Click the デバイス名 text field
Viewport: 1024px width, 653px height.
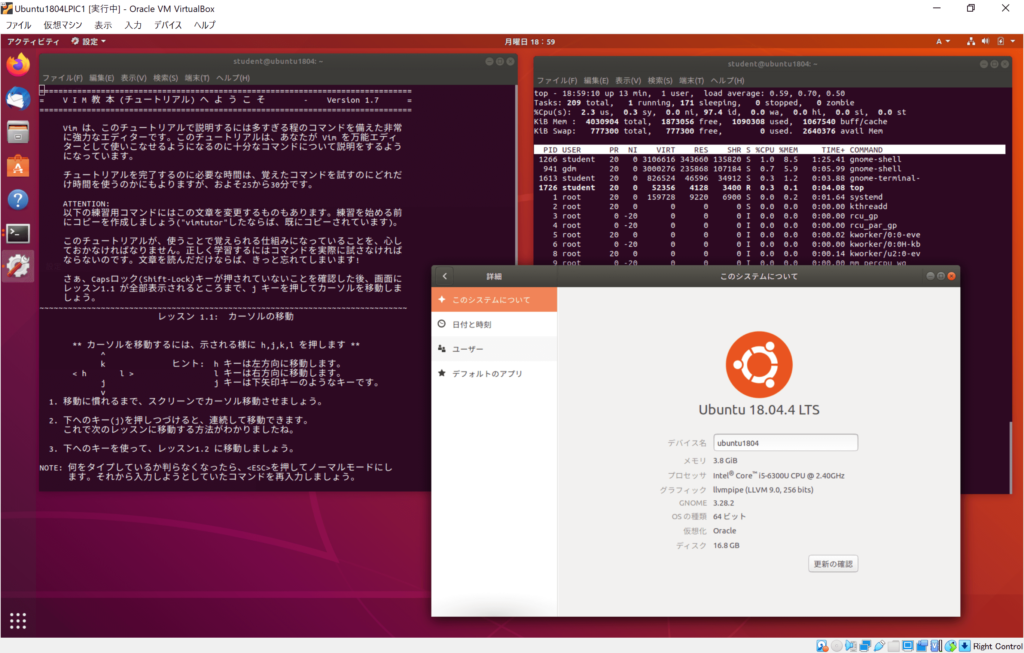click(785, 442)
